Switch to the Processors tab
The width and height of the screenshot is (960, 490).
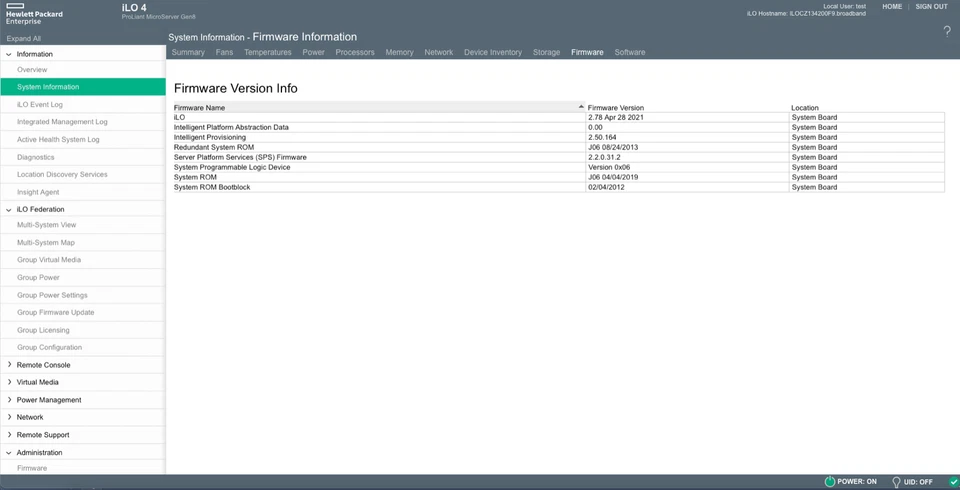click(355, 53)
